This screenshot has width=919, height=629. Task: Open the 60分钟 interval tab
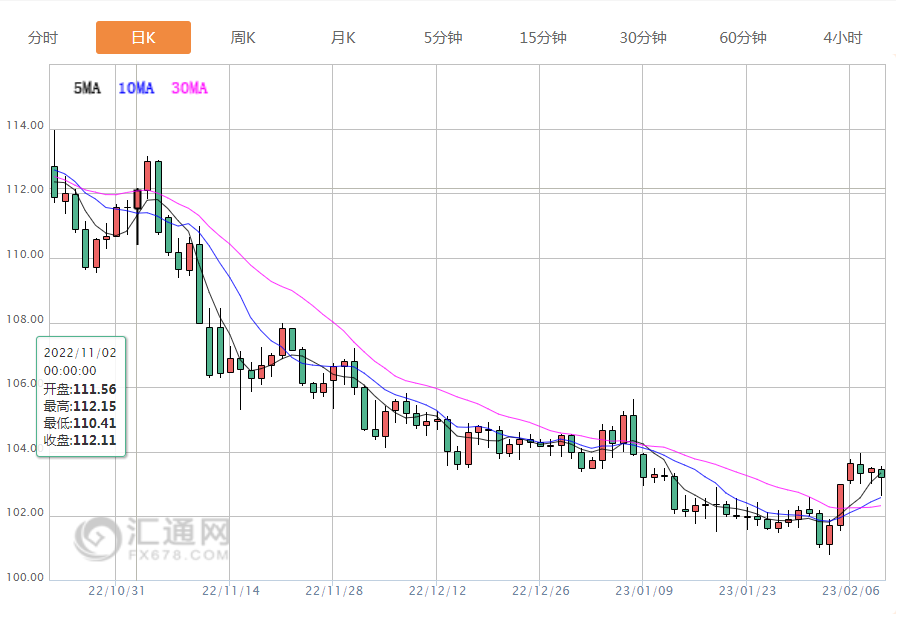[x=743, y=38]
